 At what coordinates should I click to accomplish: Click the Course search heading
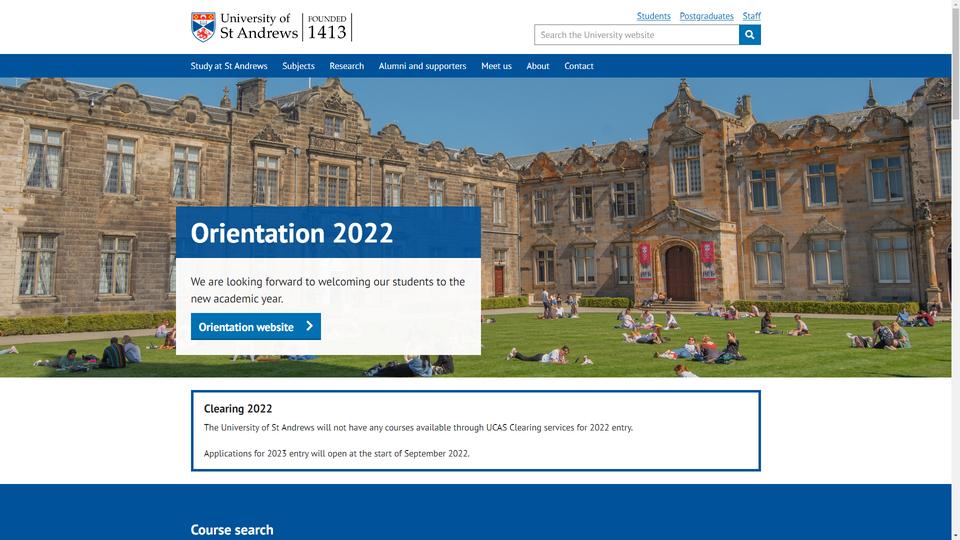(231, 530)
